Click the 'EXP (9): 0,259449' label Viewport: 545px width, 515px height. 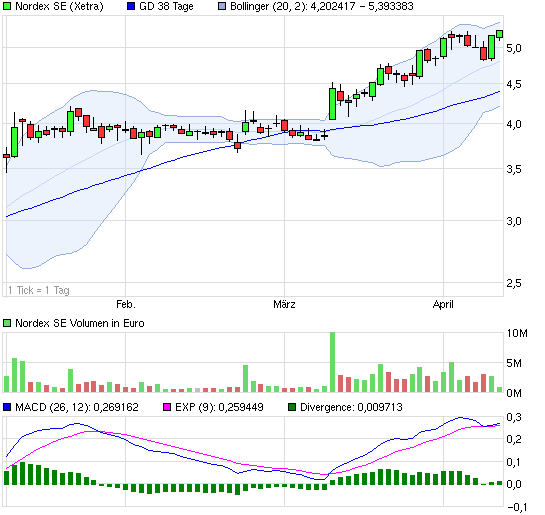tap(219, 407)
